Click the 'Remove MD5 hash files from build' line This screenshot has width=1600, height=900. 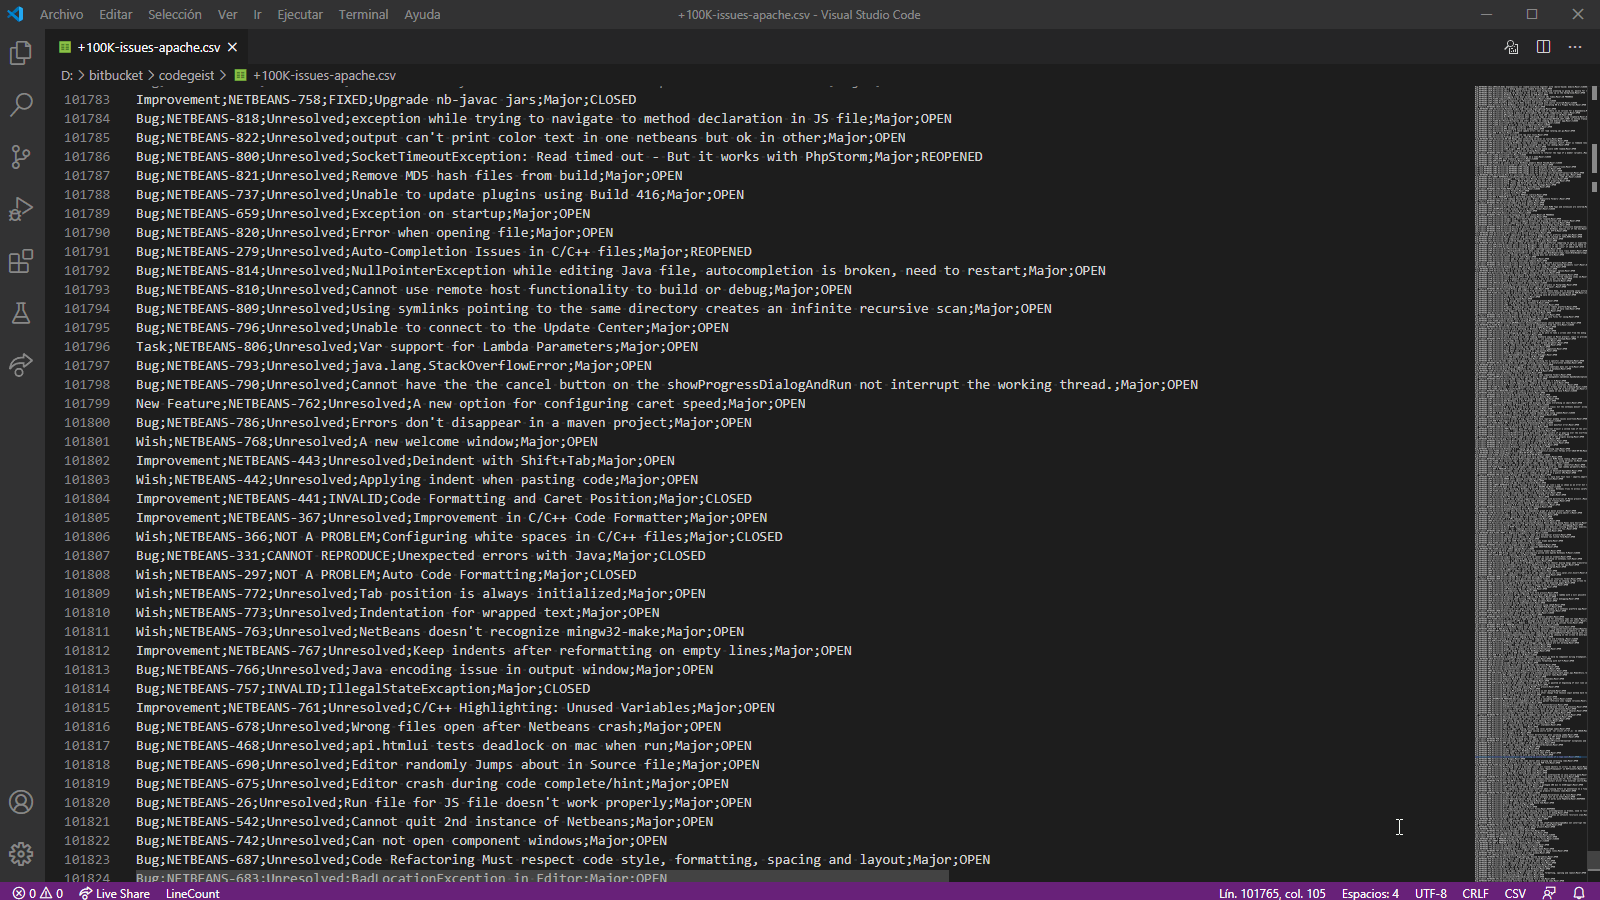pos(409,176)
